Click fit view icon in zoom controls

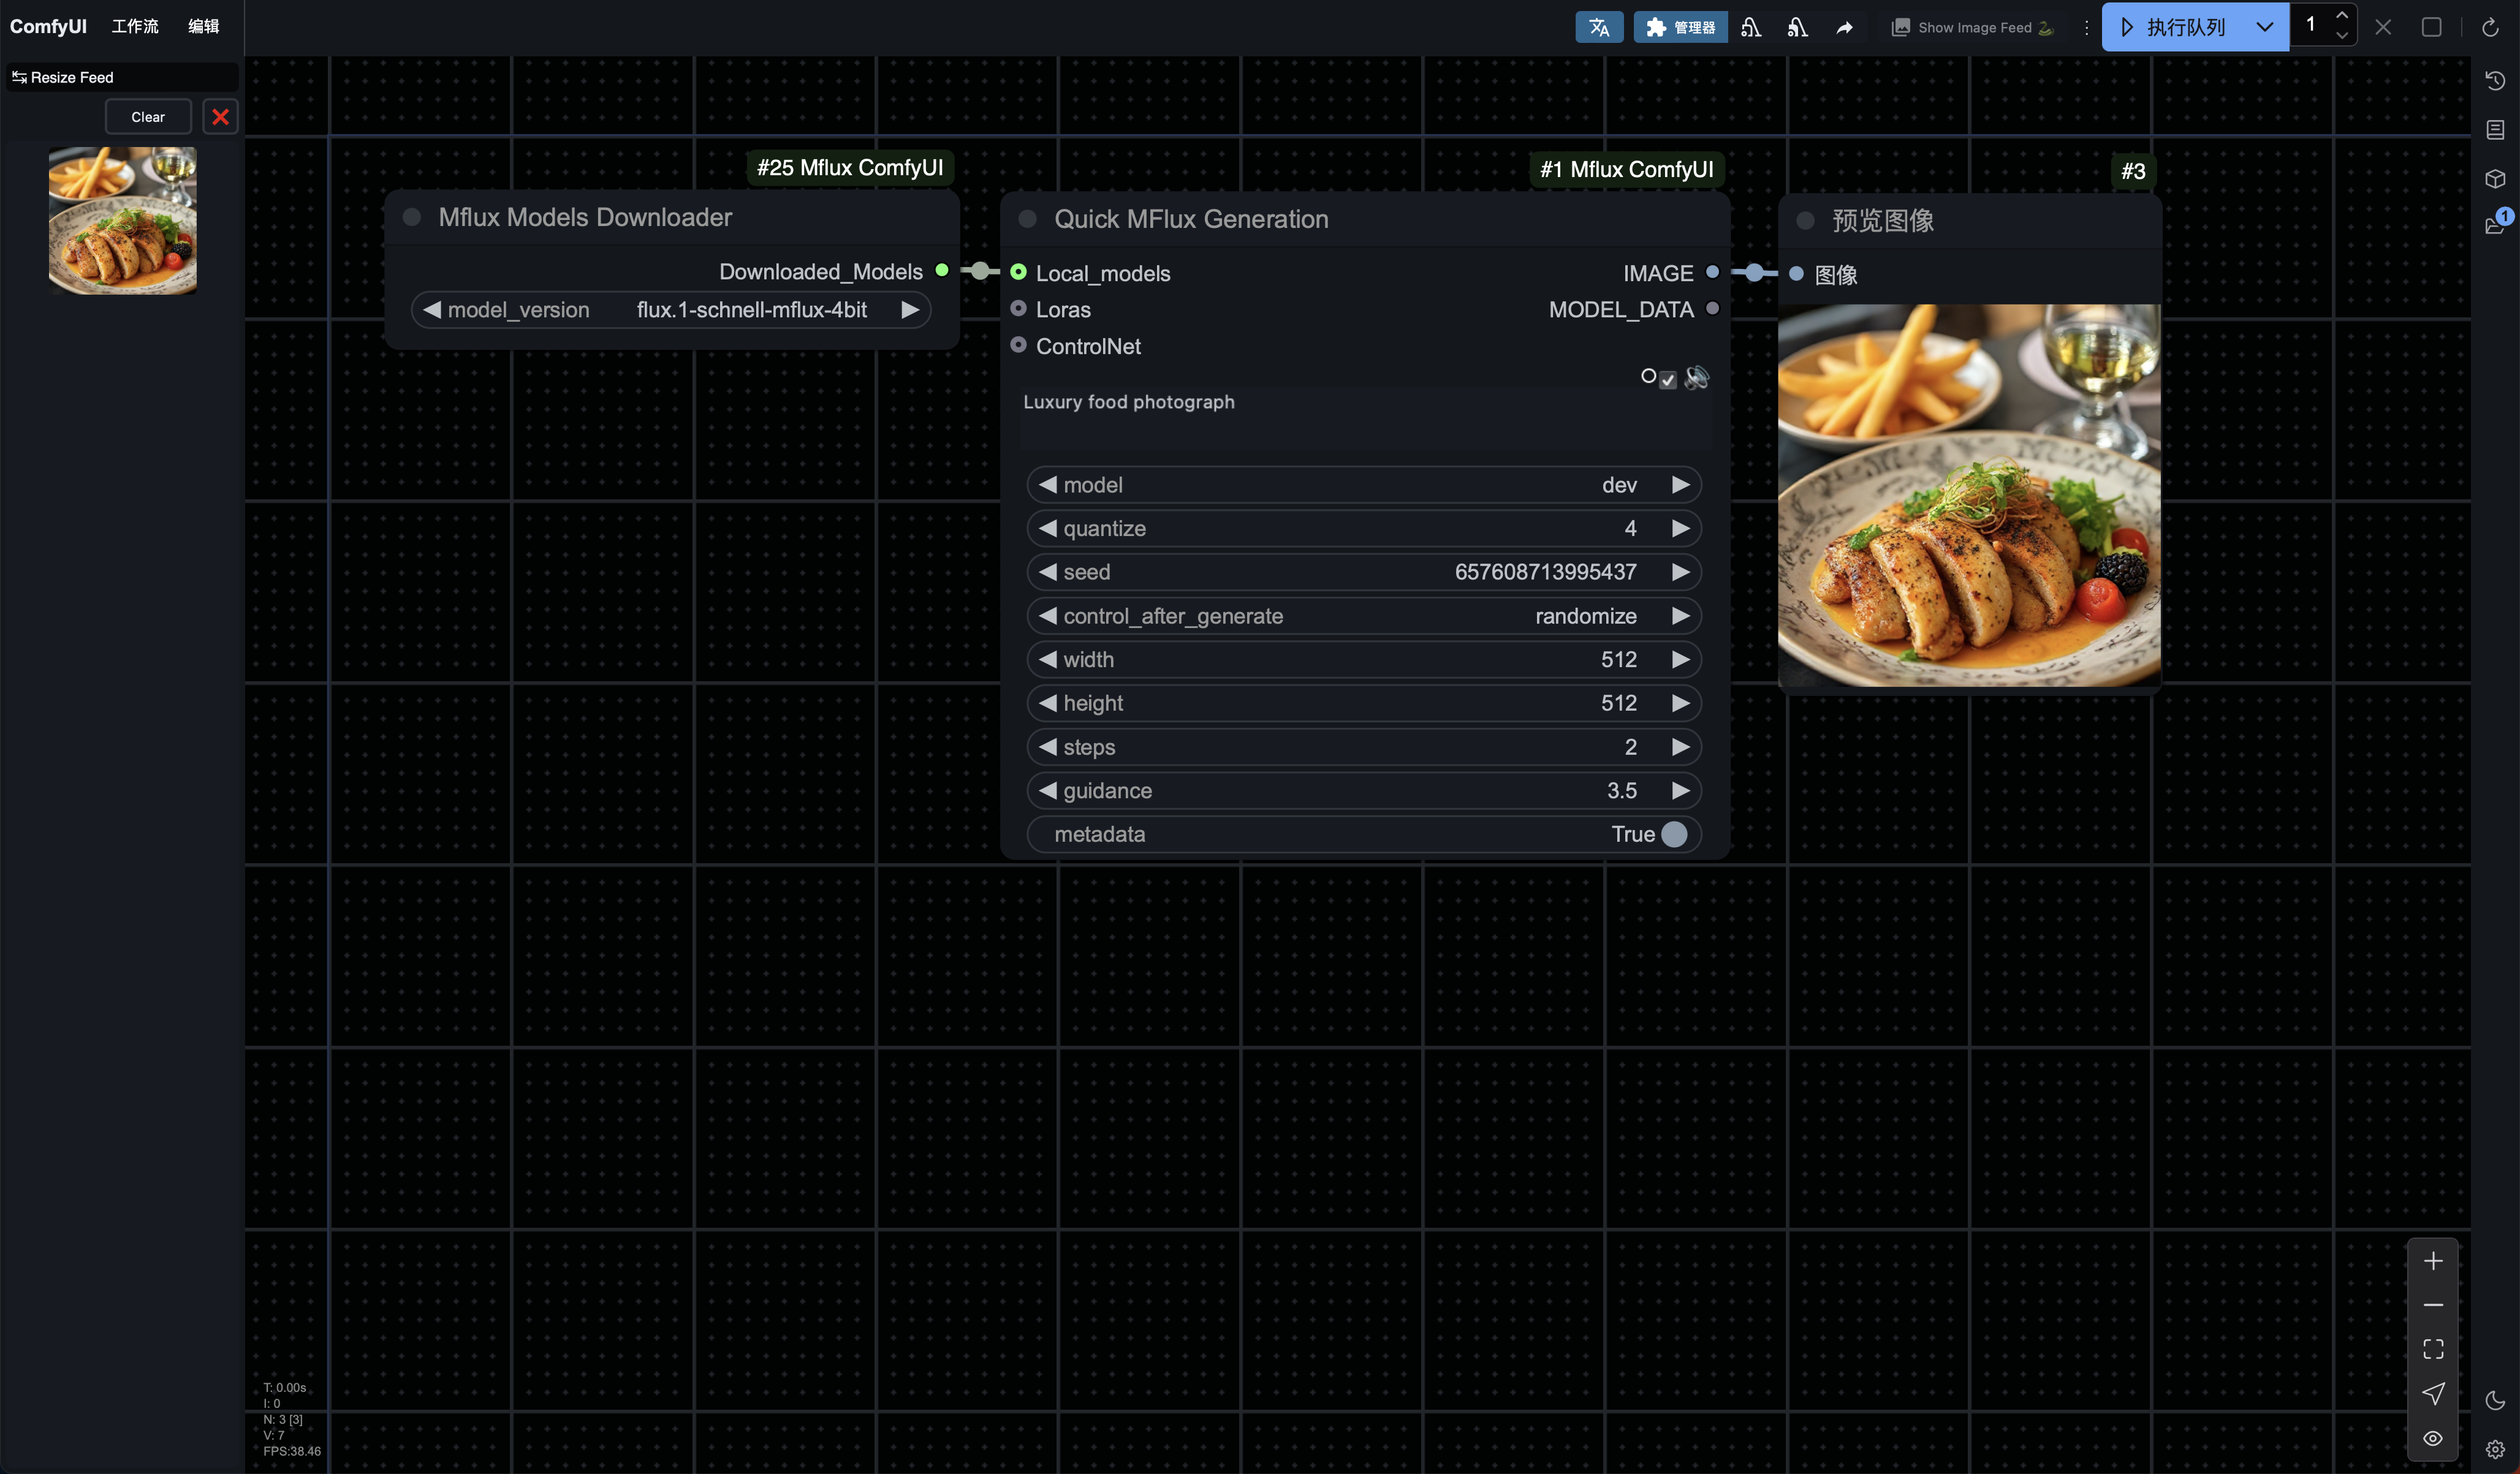[2432, 1349]
